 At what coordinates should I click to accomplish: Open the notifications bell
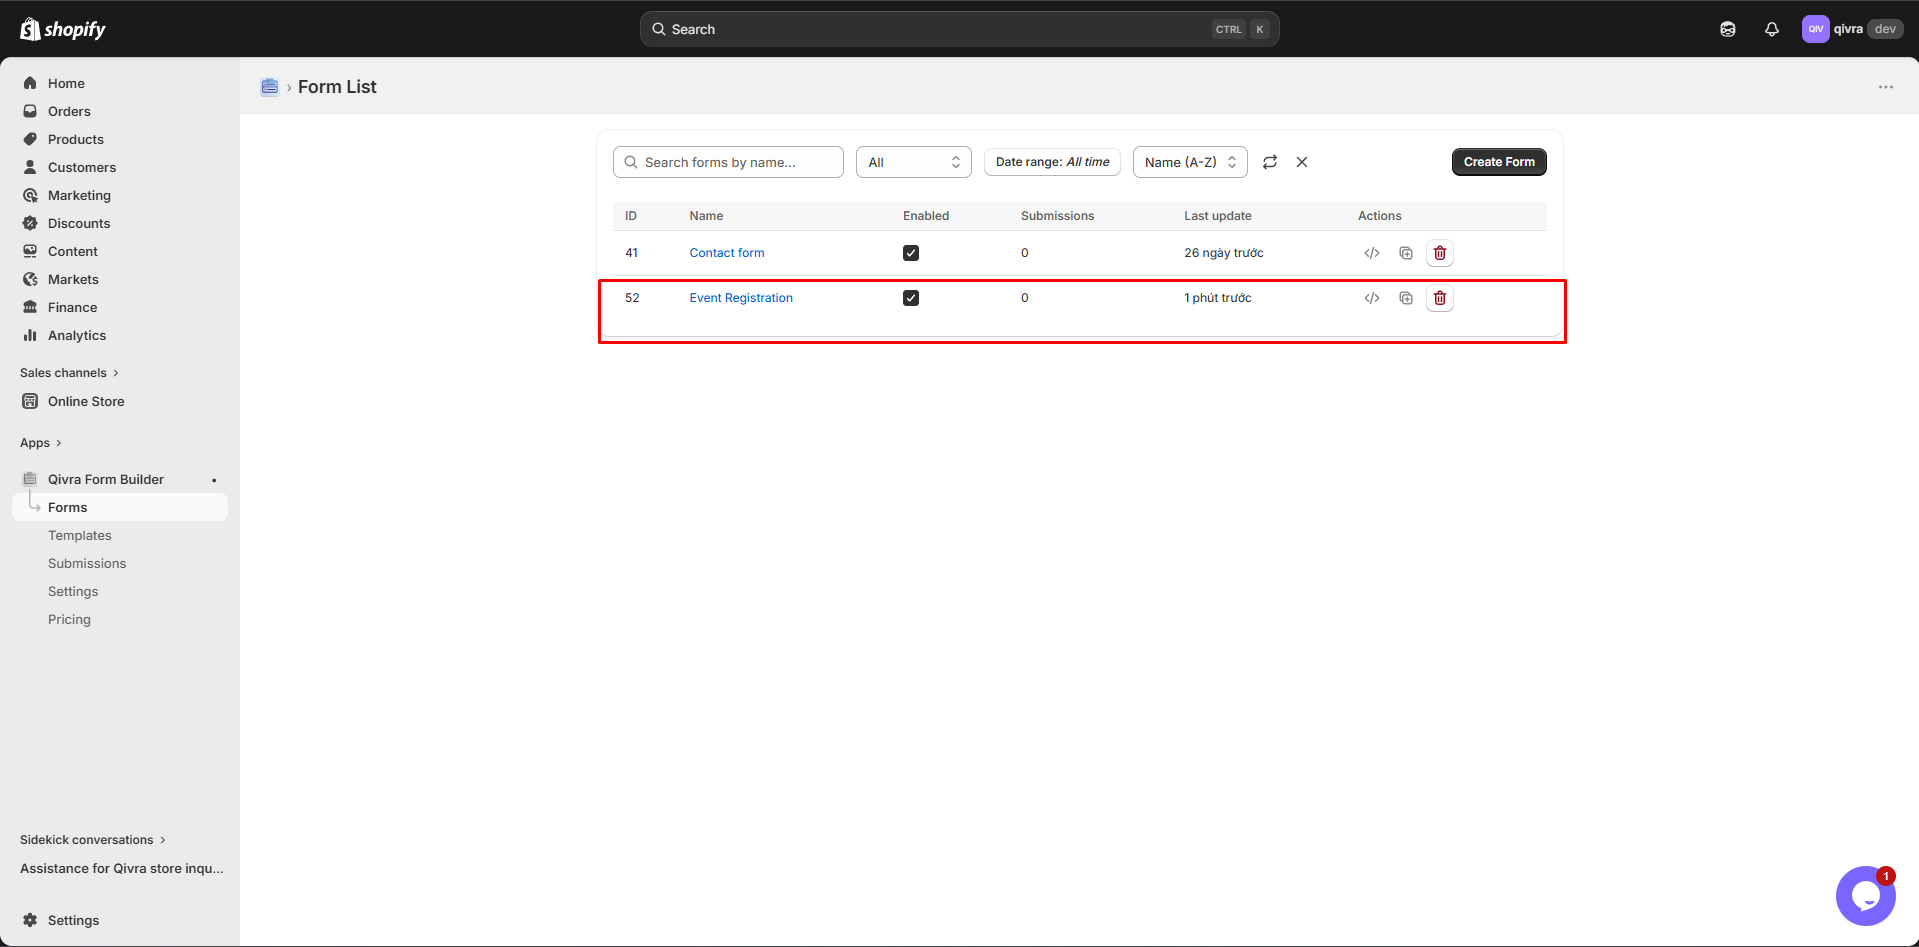1772,29
